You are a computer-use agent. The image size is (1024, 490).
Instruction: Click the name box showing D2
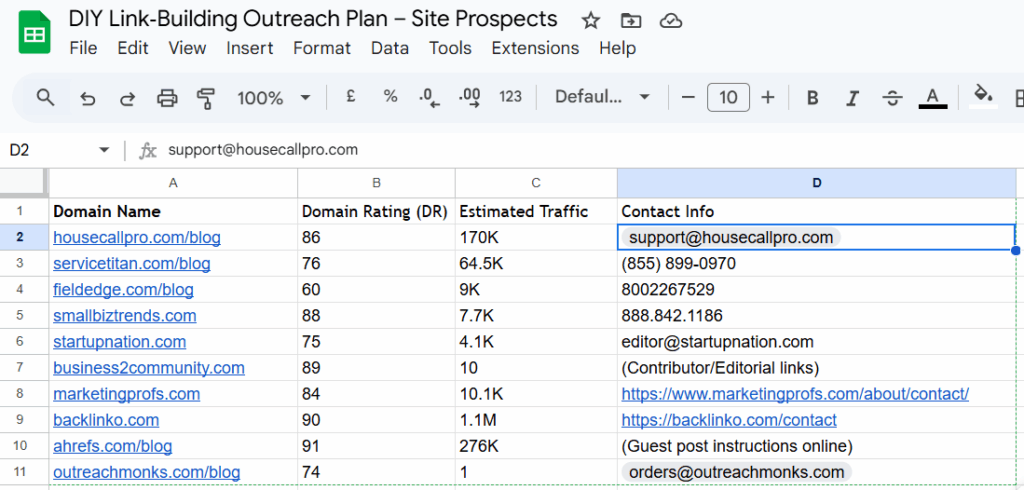(x=19, y=150)
